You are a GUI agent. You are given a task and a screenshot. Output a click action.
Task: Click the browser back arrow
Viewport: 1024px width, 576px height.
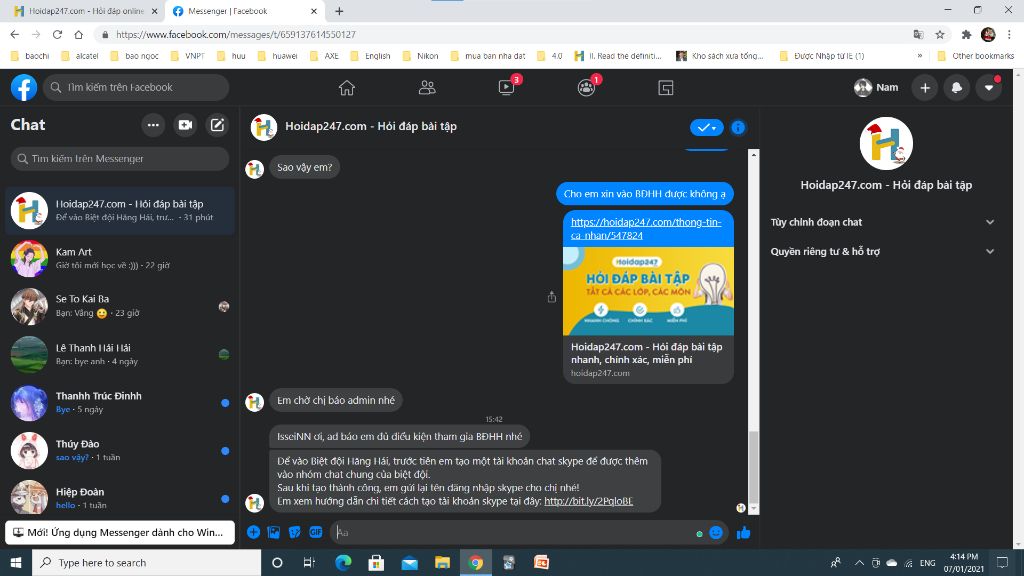[x=14, y=35]
